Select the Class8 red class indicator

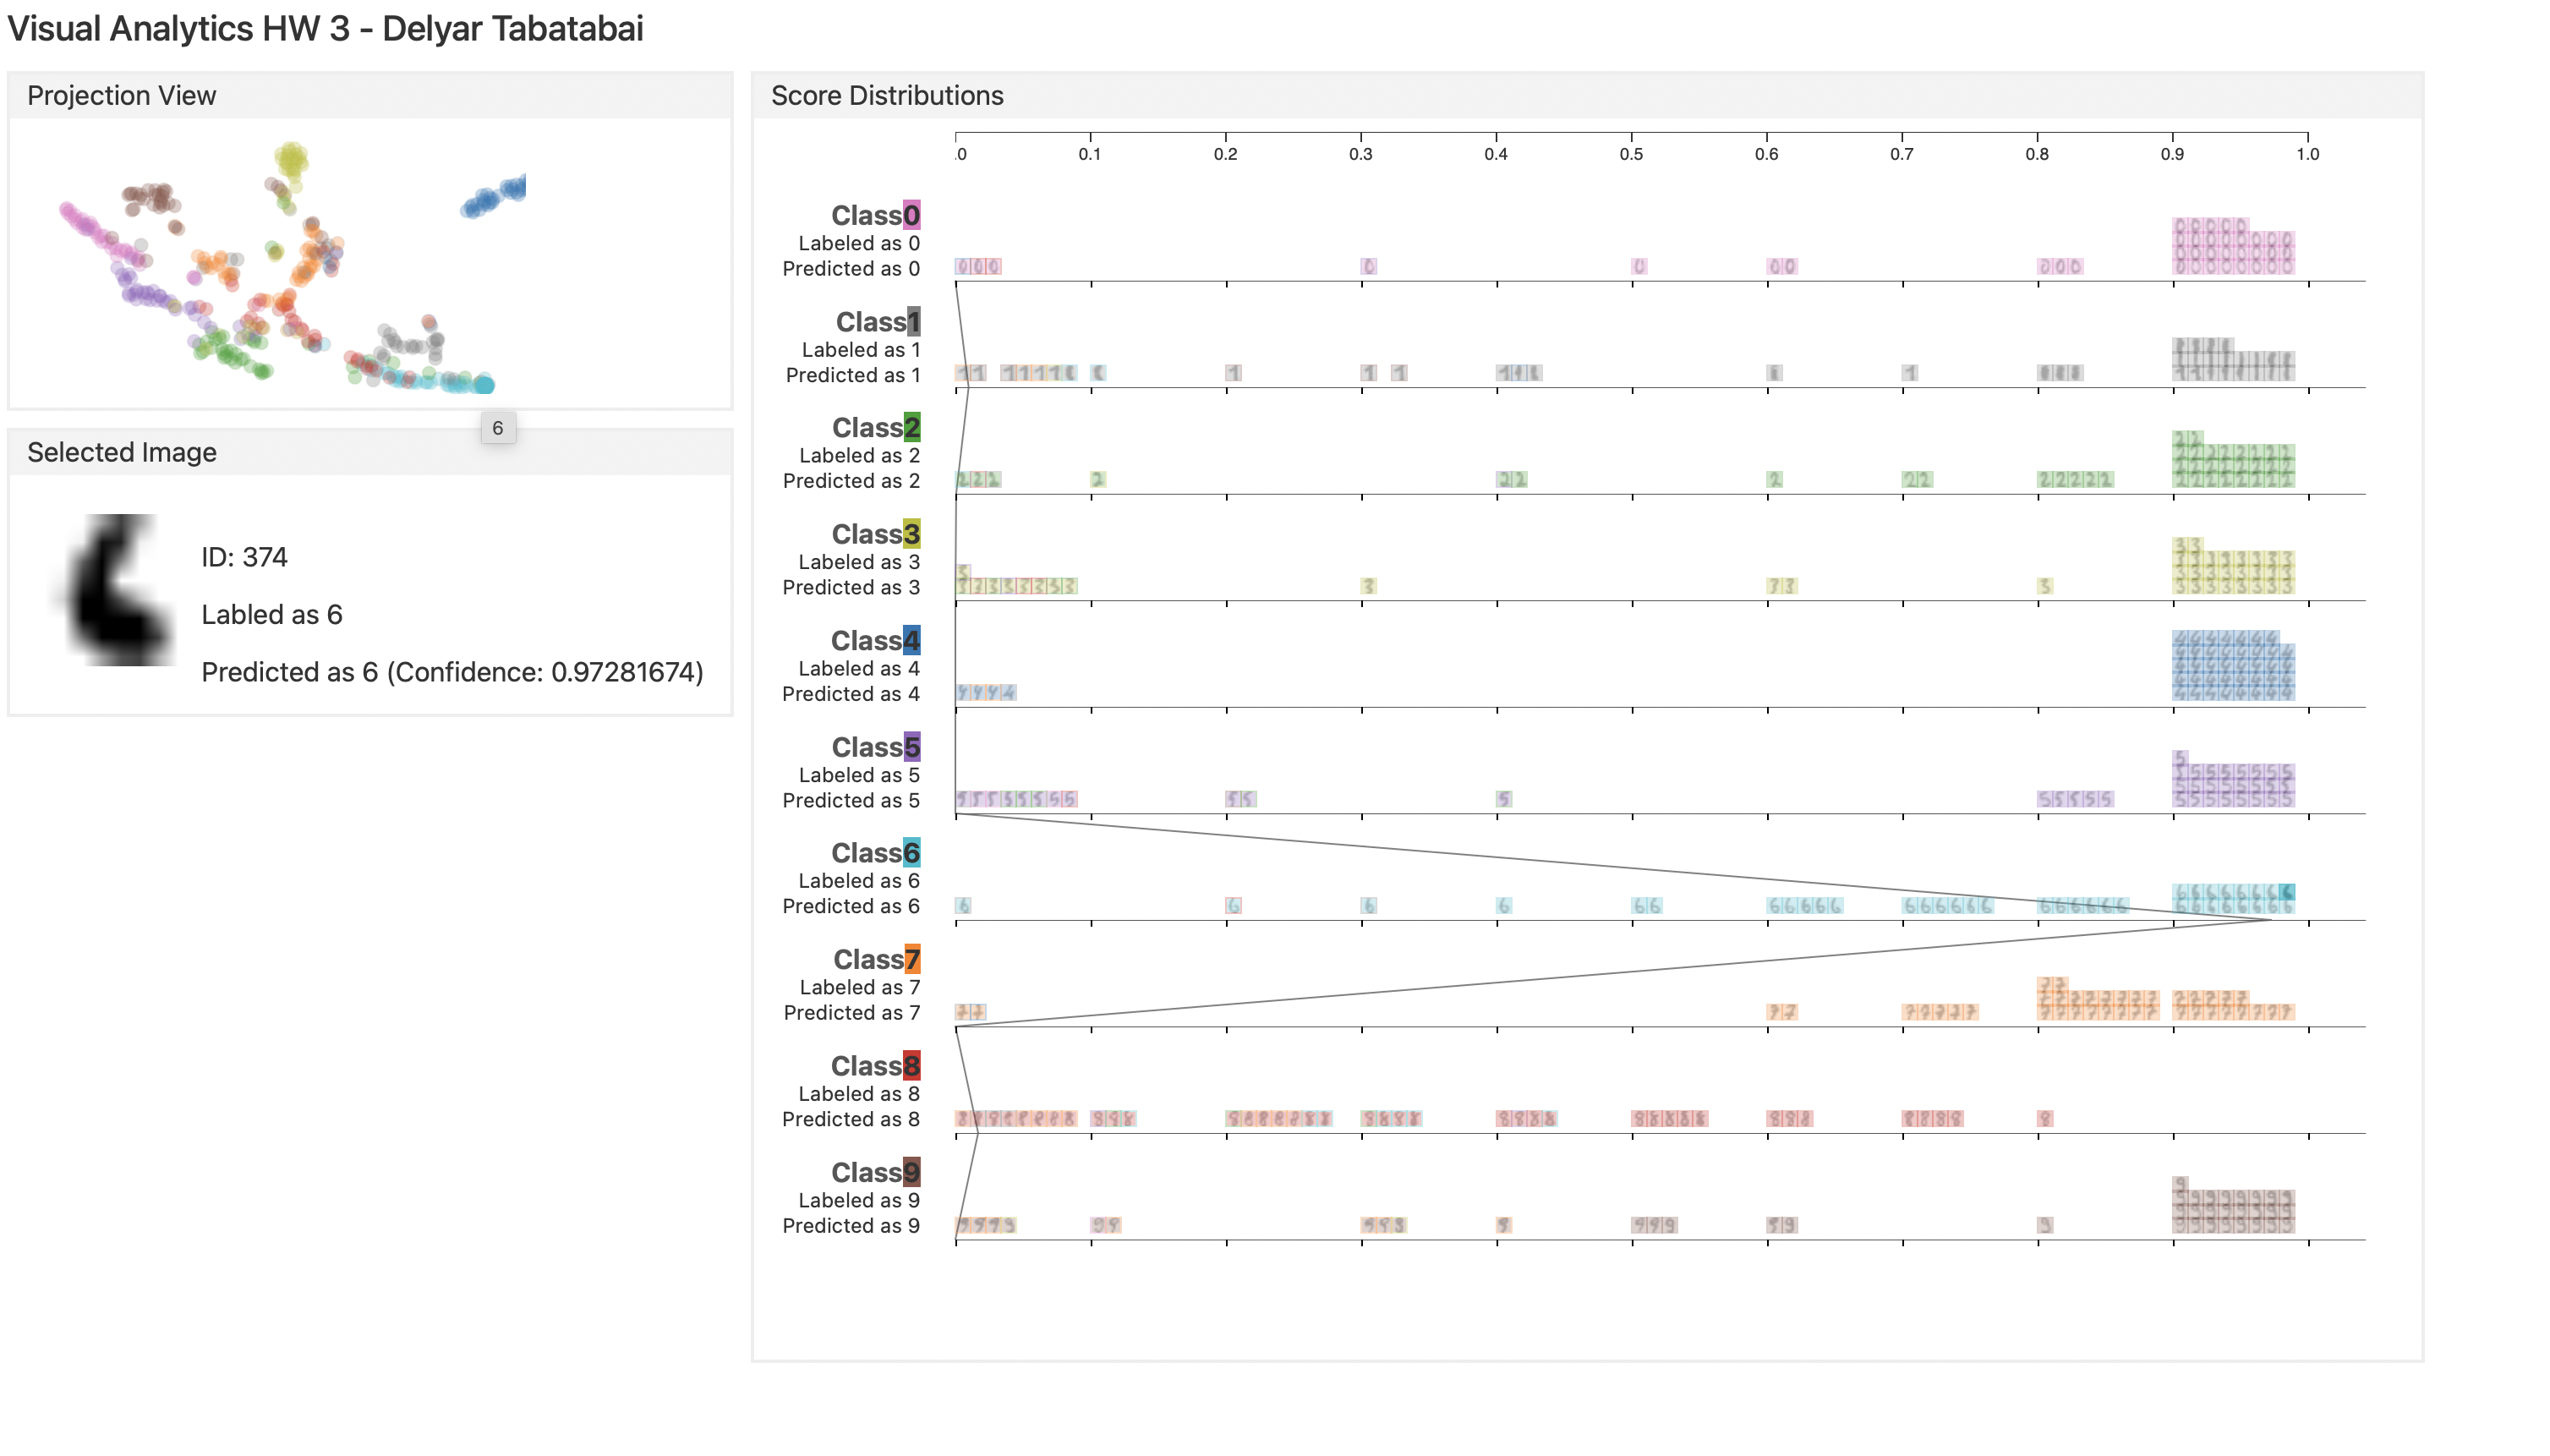pos(911,1065)
